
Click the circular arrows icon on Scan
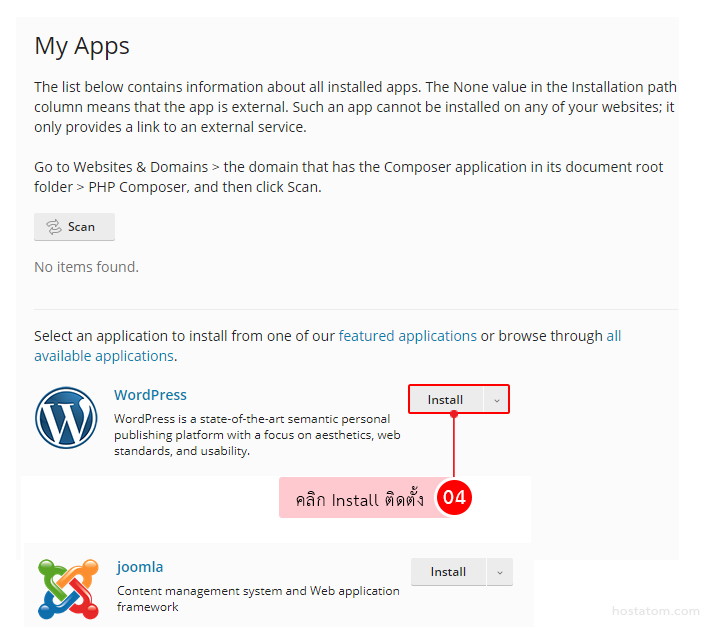click(x=54, y=227)
